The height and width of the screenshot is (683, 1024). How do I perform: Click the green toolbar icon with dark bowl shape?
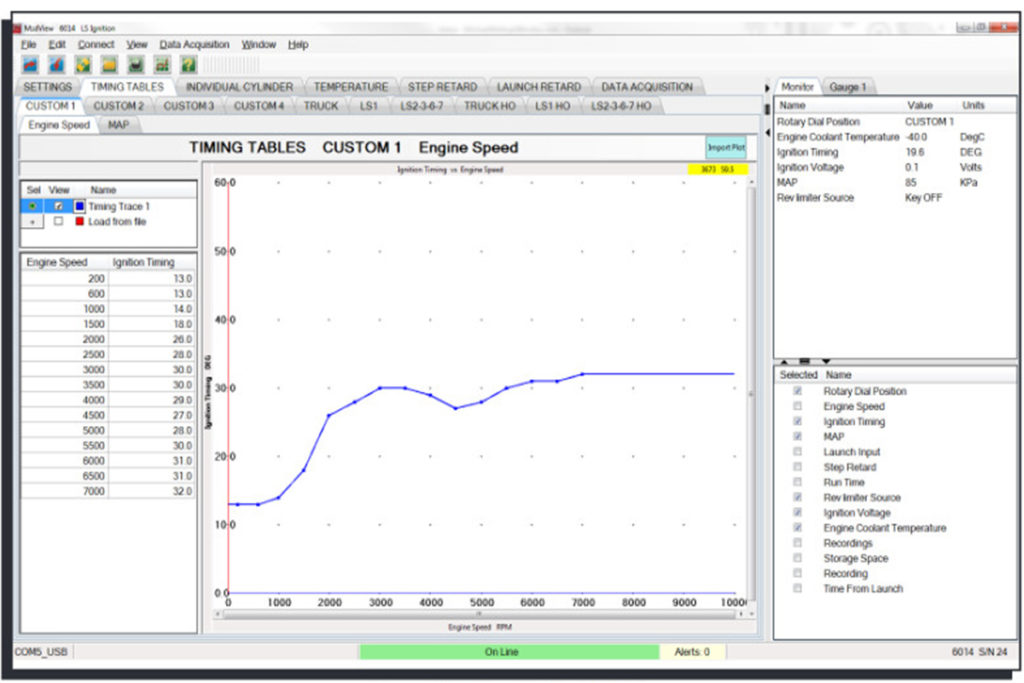pyautogui.click(x=136, y=65)
